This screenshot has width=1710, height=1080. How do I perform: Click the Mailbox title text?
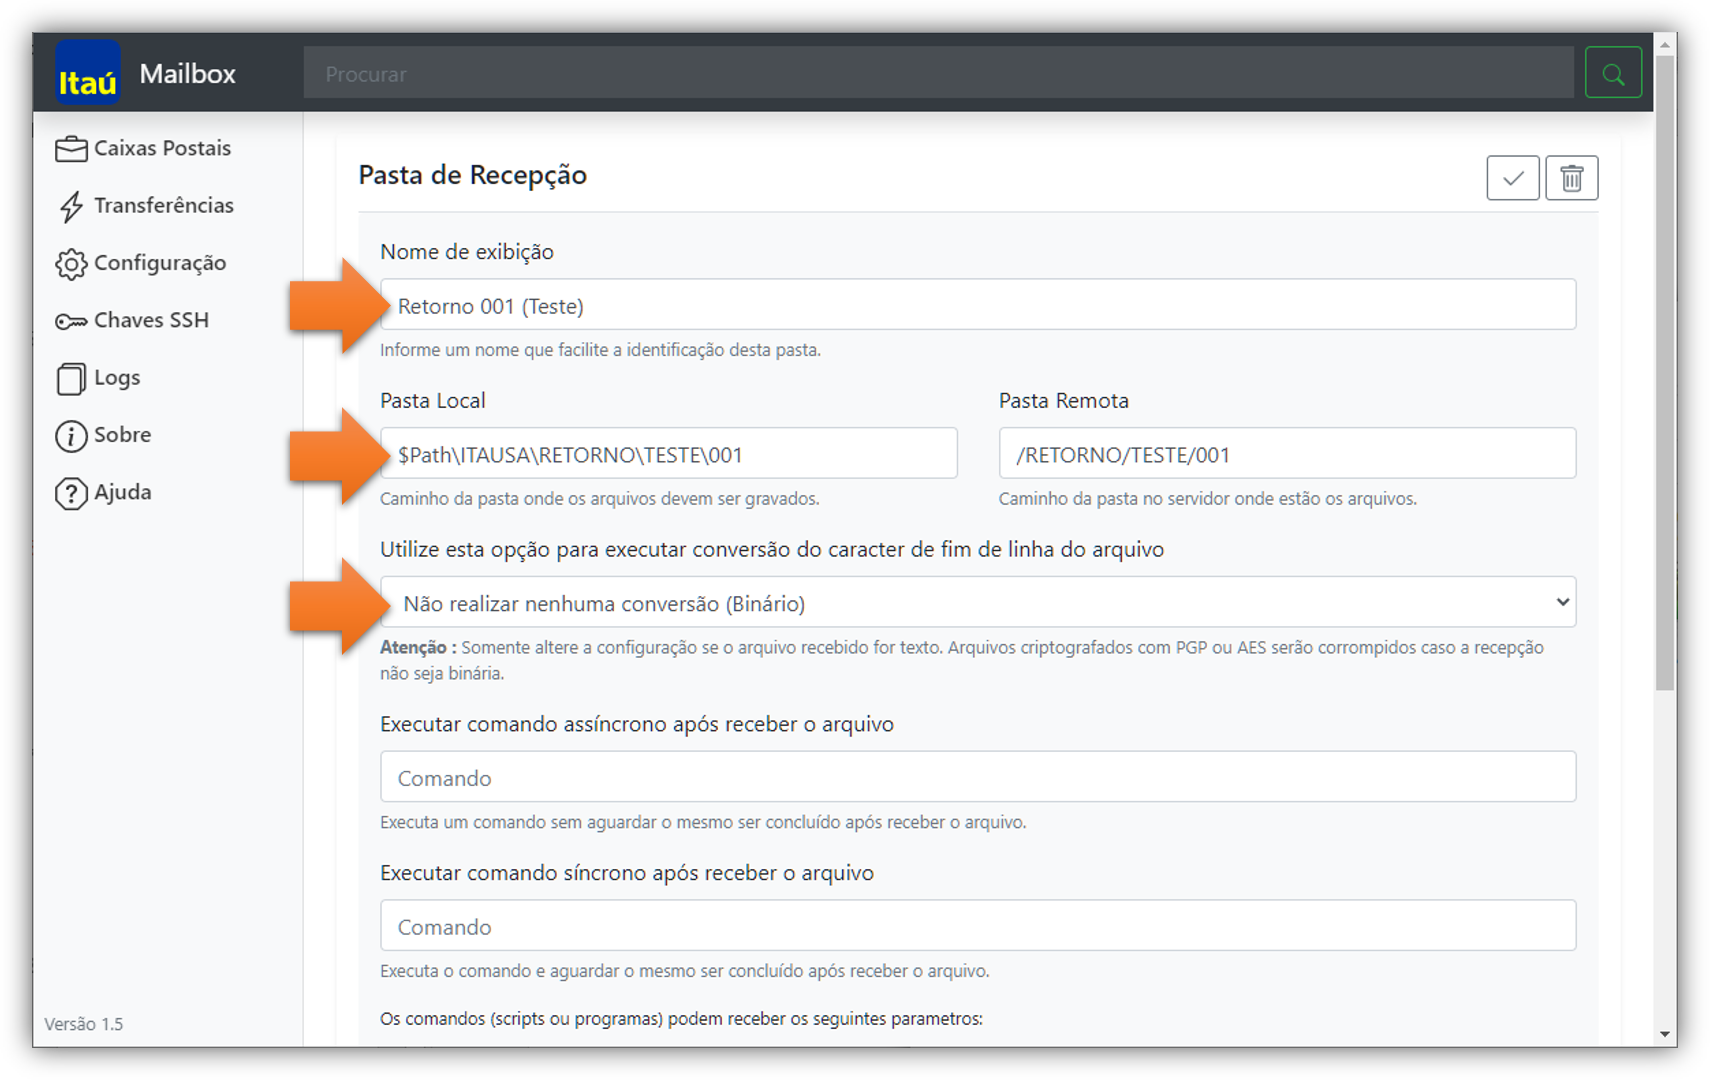(x=188, y=74)
